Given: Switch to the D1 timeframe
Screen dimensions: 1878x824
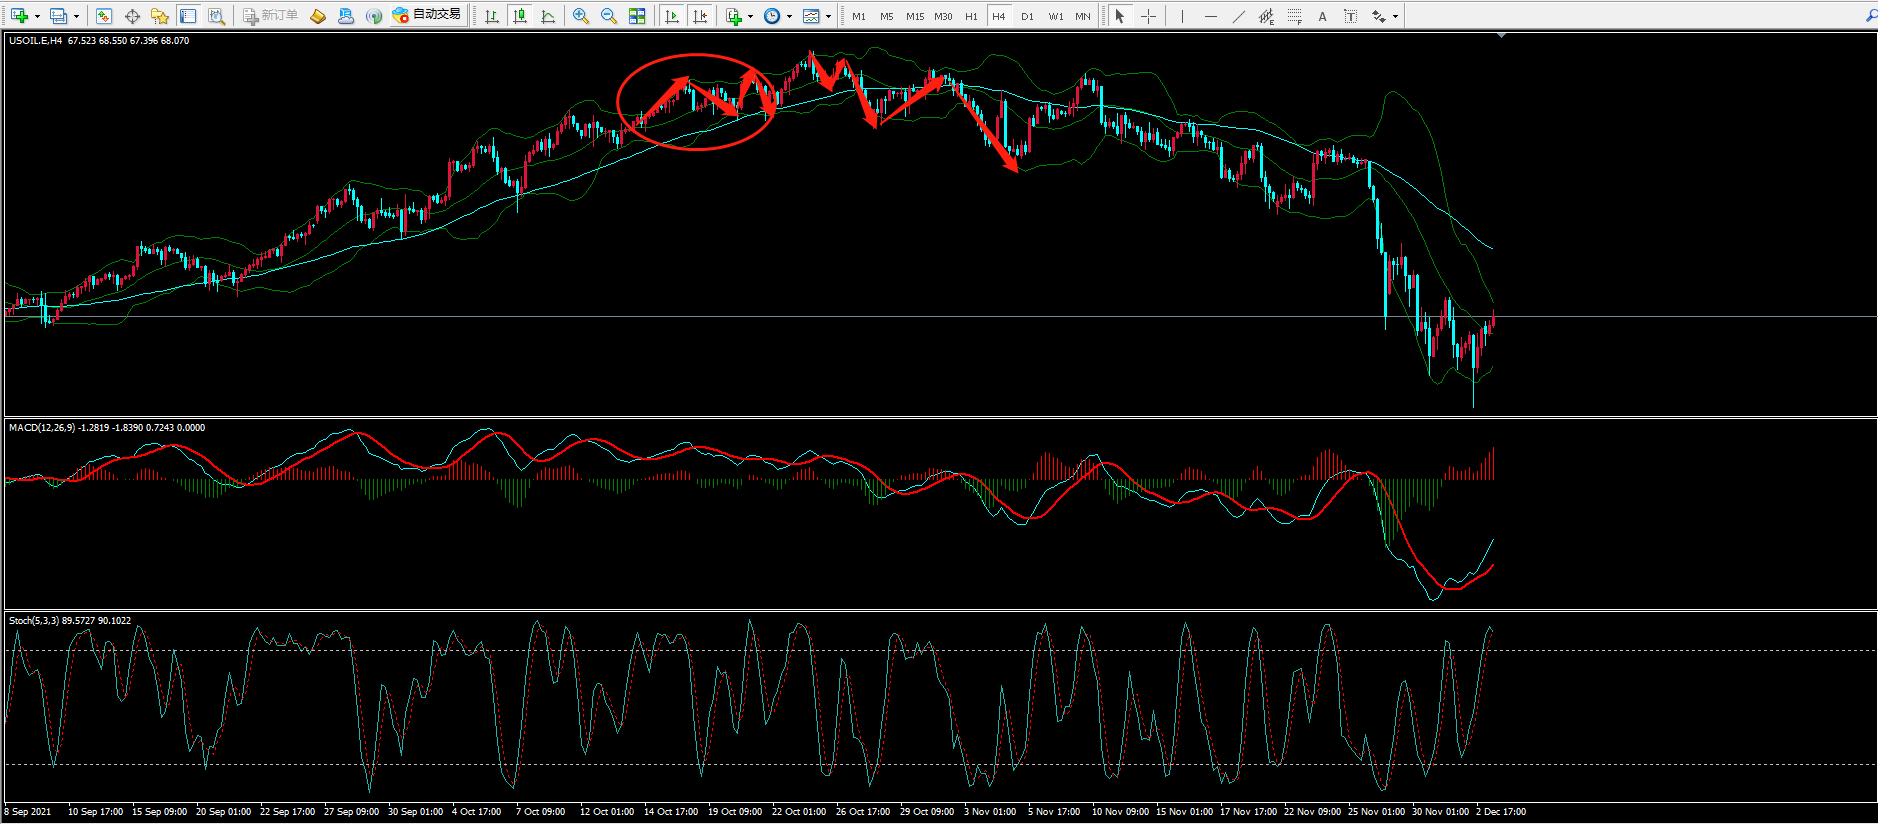Looking at the screenshot, I should pos(1027,16).
